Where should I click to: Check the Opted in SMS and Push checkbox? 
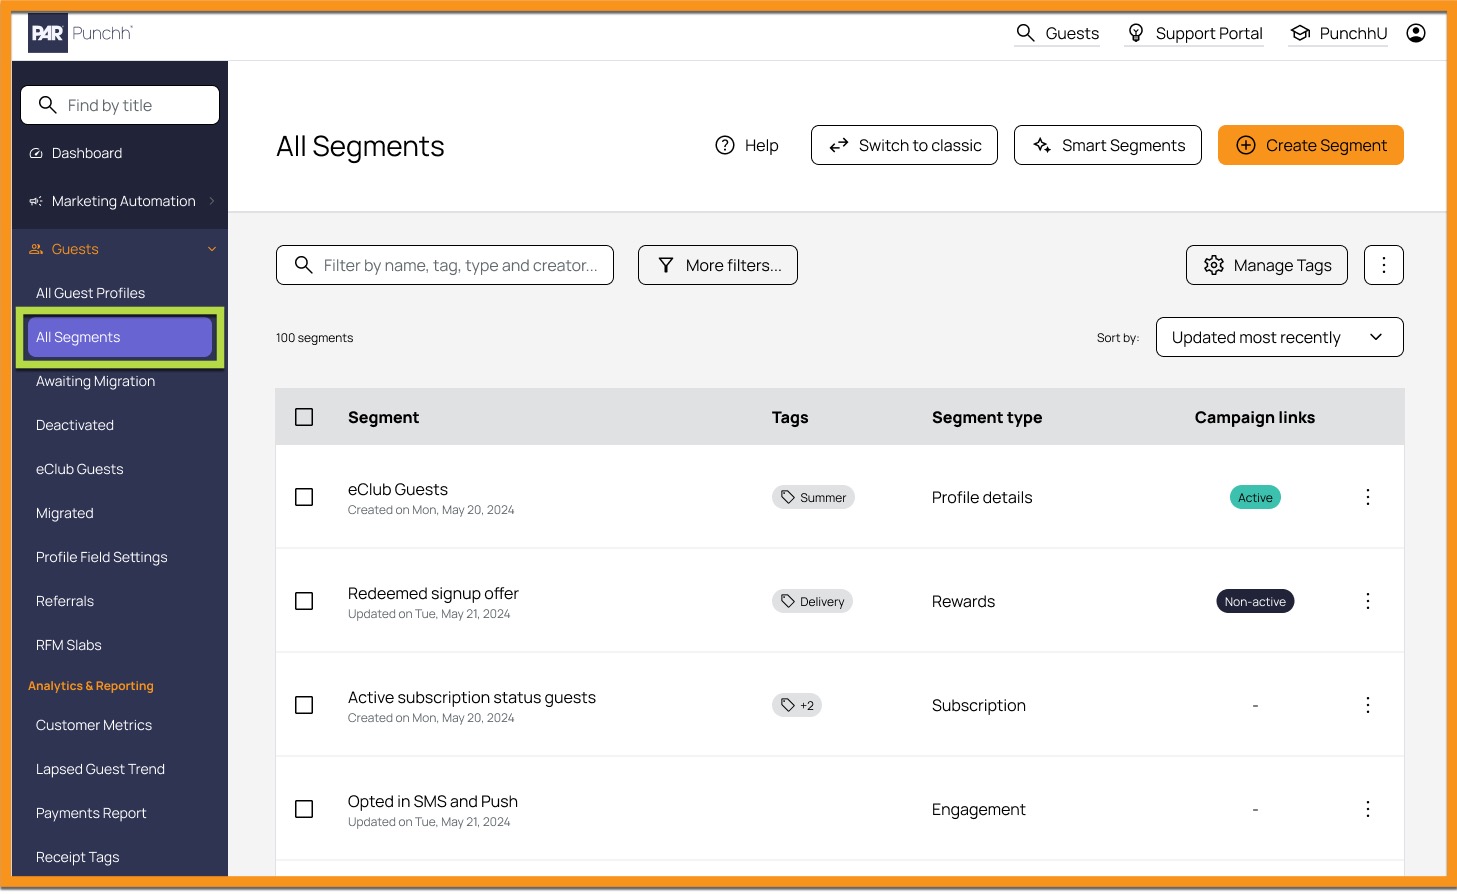coord(304,809)
